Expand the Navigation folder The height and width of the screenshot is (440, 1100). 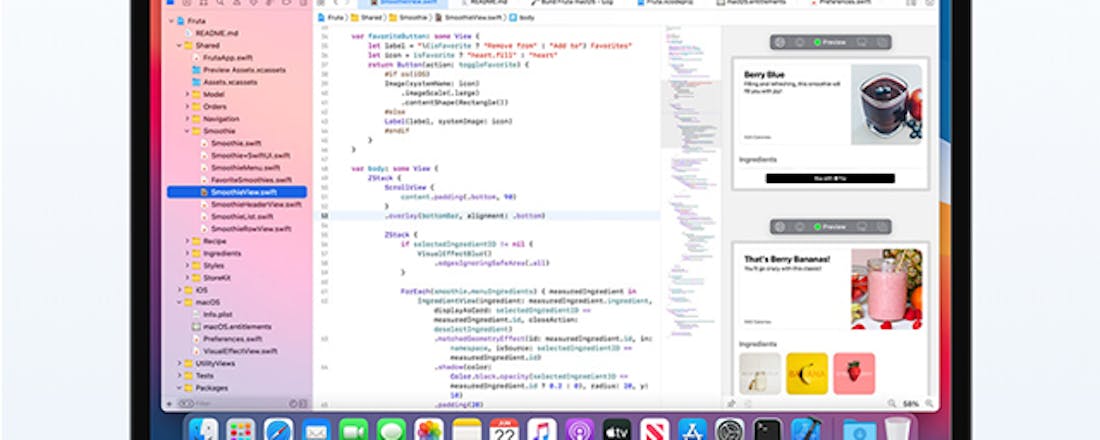[187, 119]
